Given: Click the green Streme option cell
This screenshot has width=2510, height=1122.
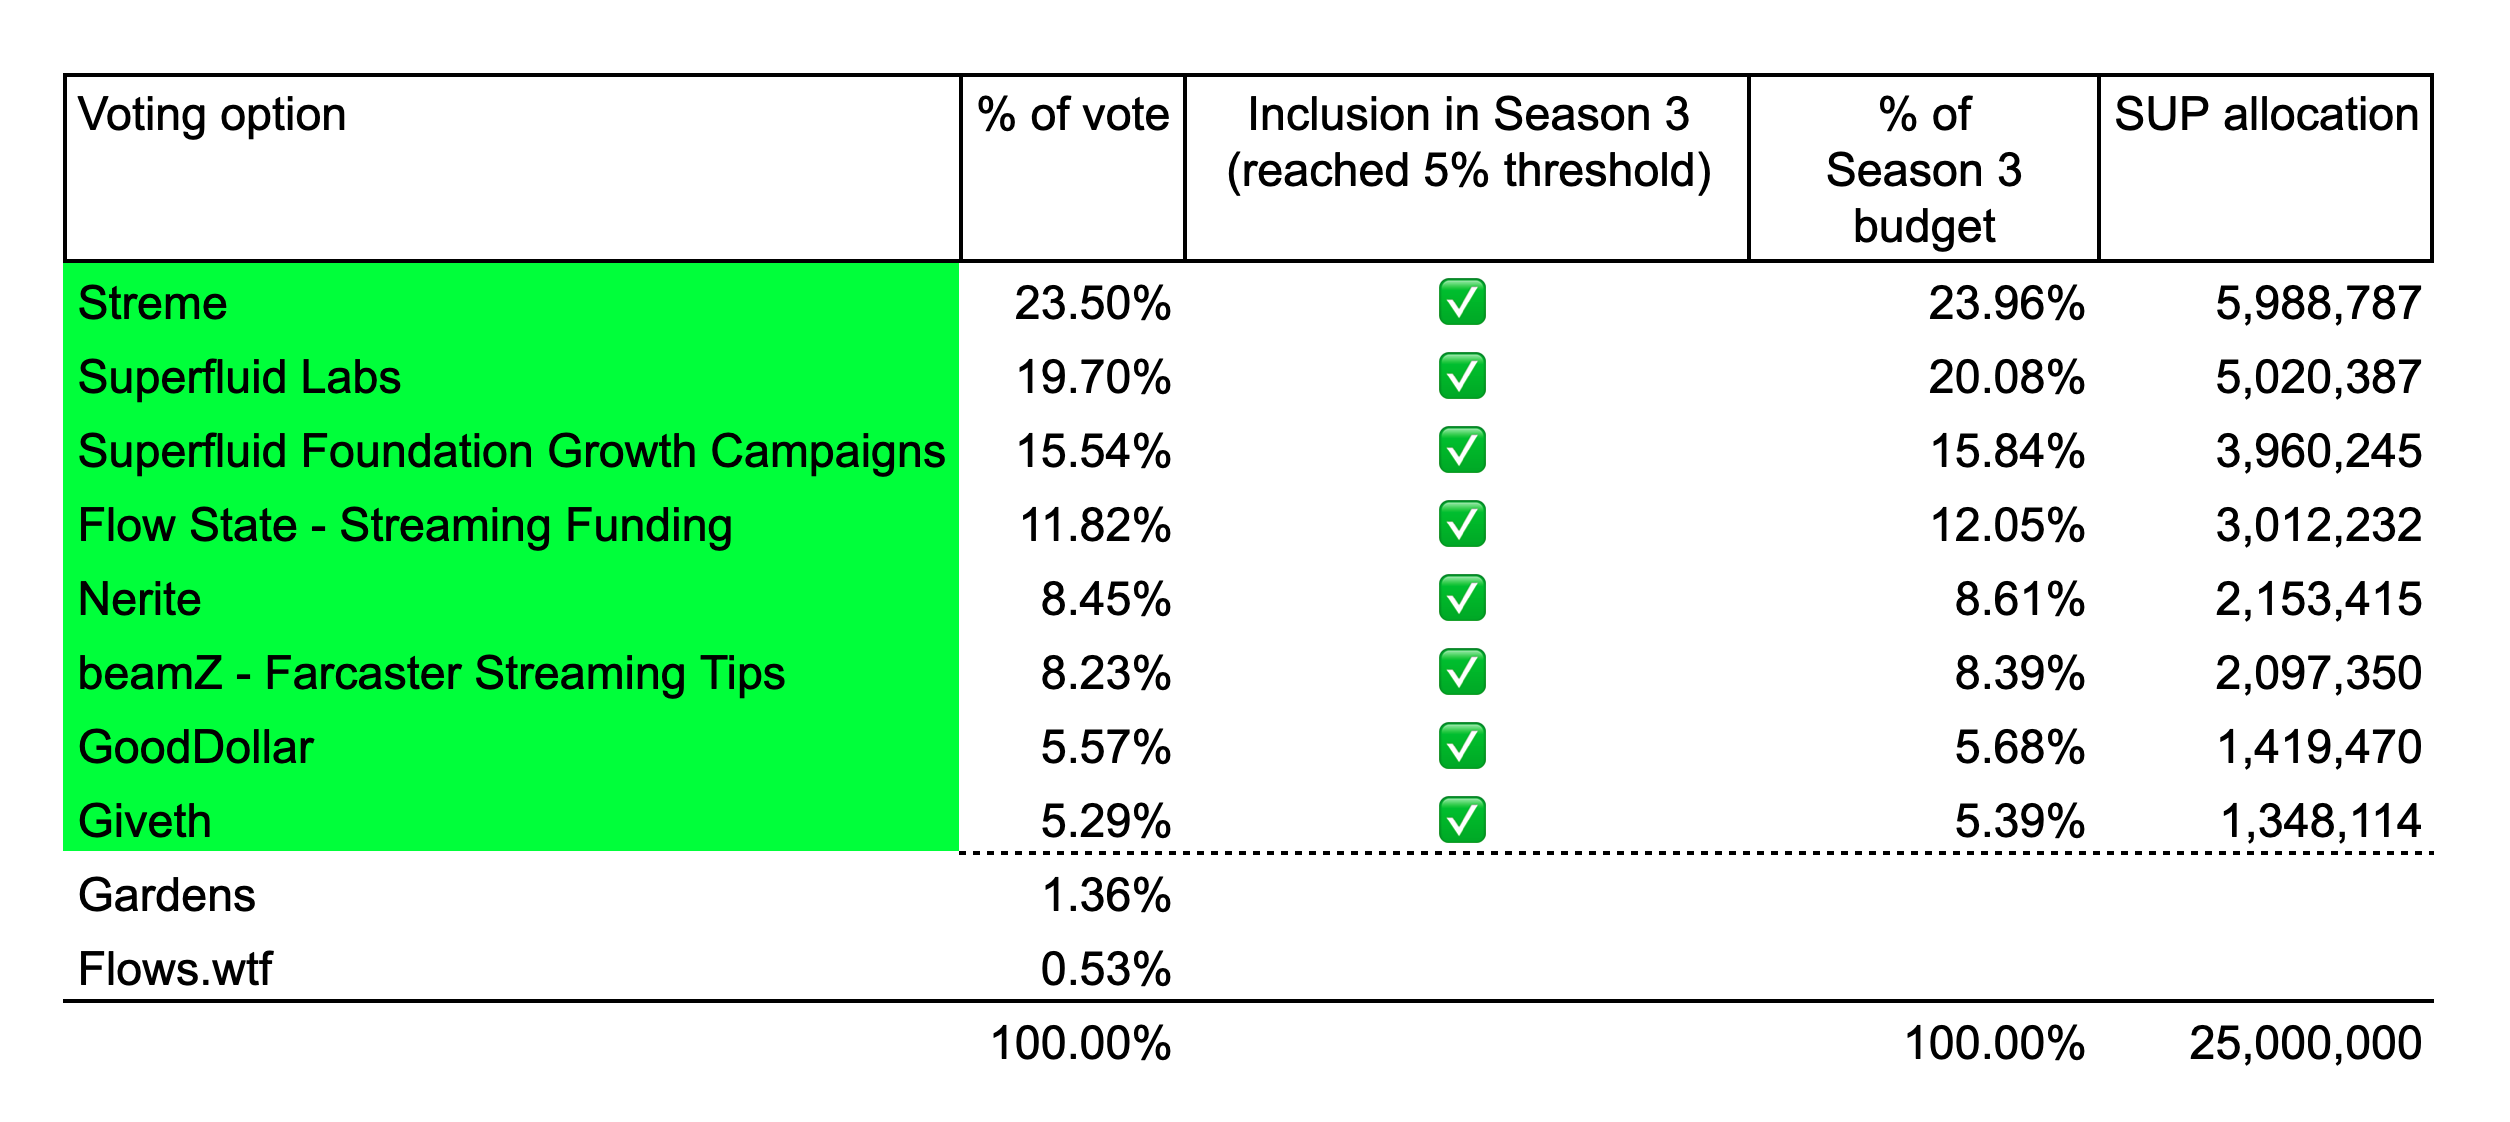Looking at the screenshot, I should (x=153, y=303).
